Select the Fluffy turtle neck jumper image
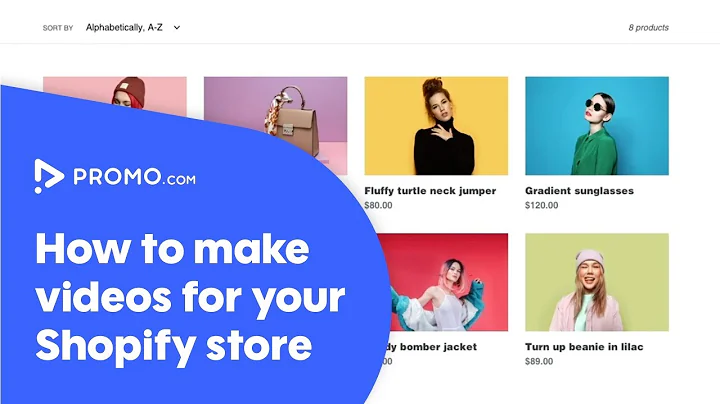Viewport: 720px width, 404px height. pyautogui.click(x=436, y=126)
